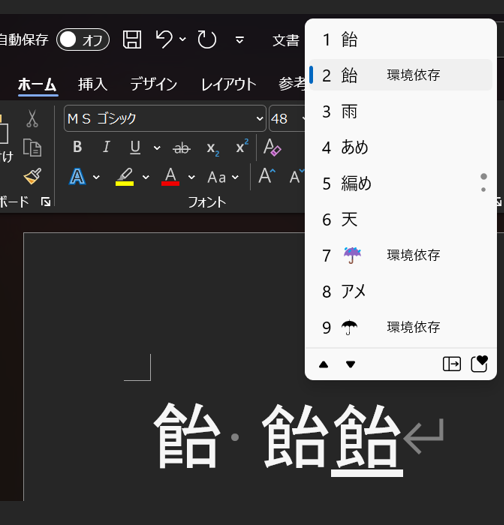
Task: Toggle Underline formatting
Action: coord(135,147)
